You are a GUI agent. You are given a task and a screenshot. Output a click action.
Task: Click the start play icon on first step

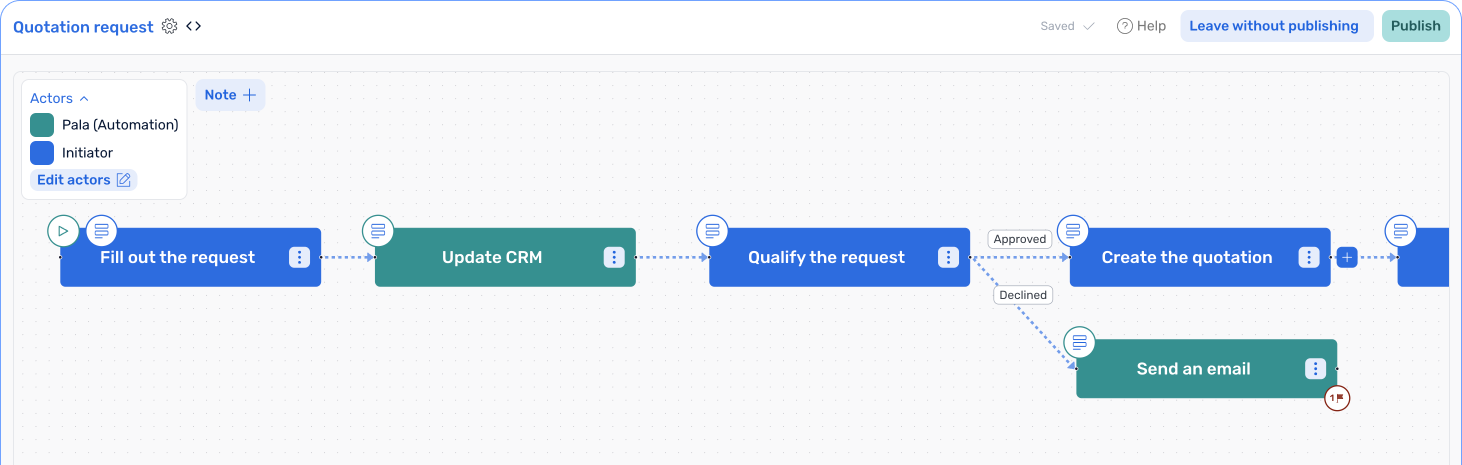tap(63, 231)
